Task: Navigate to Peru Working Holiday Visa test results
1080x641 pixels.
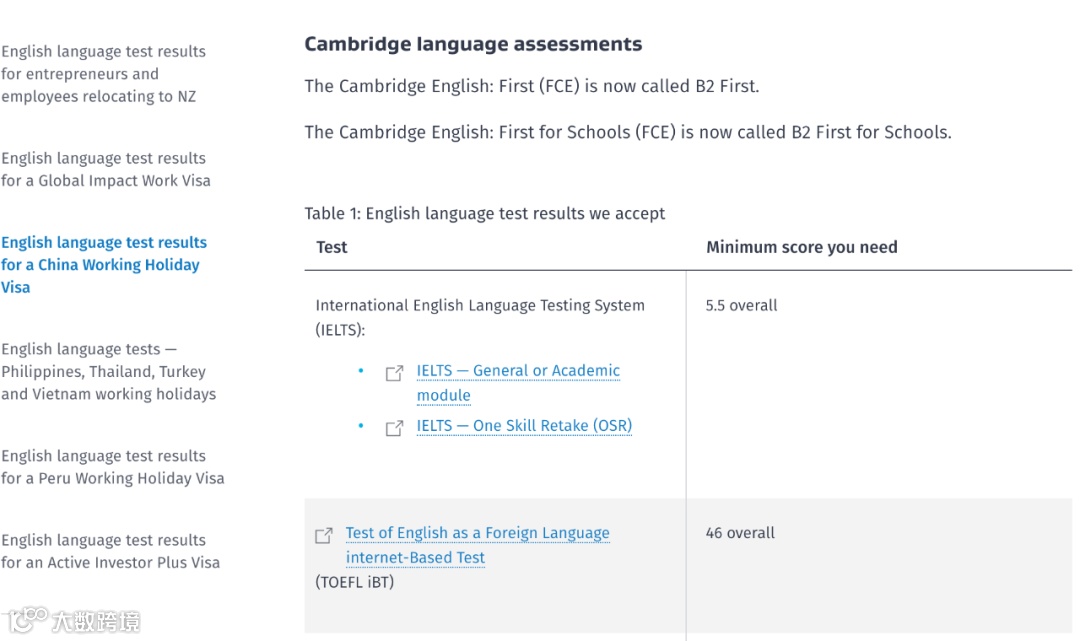Action: pos(112,467)
